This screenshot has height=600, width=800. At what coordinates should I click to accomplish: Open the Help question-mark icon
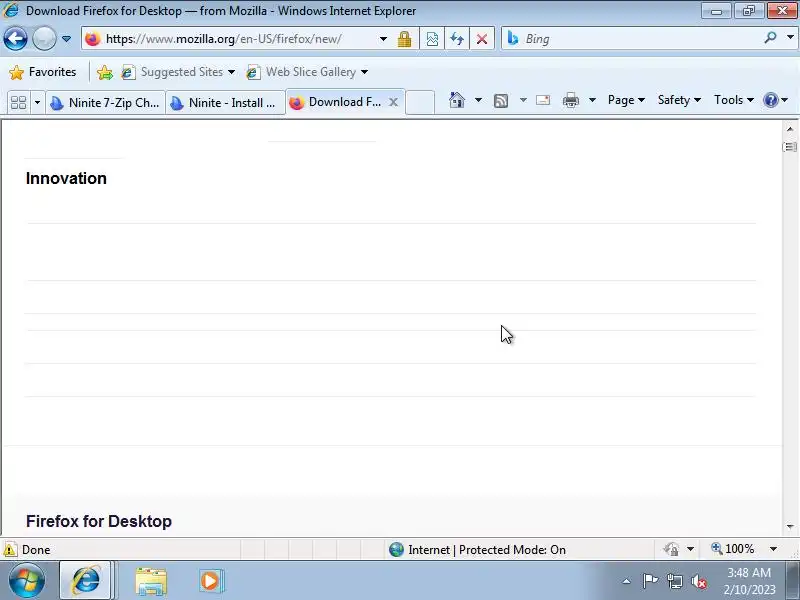[x=775, y=100]
